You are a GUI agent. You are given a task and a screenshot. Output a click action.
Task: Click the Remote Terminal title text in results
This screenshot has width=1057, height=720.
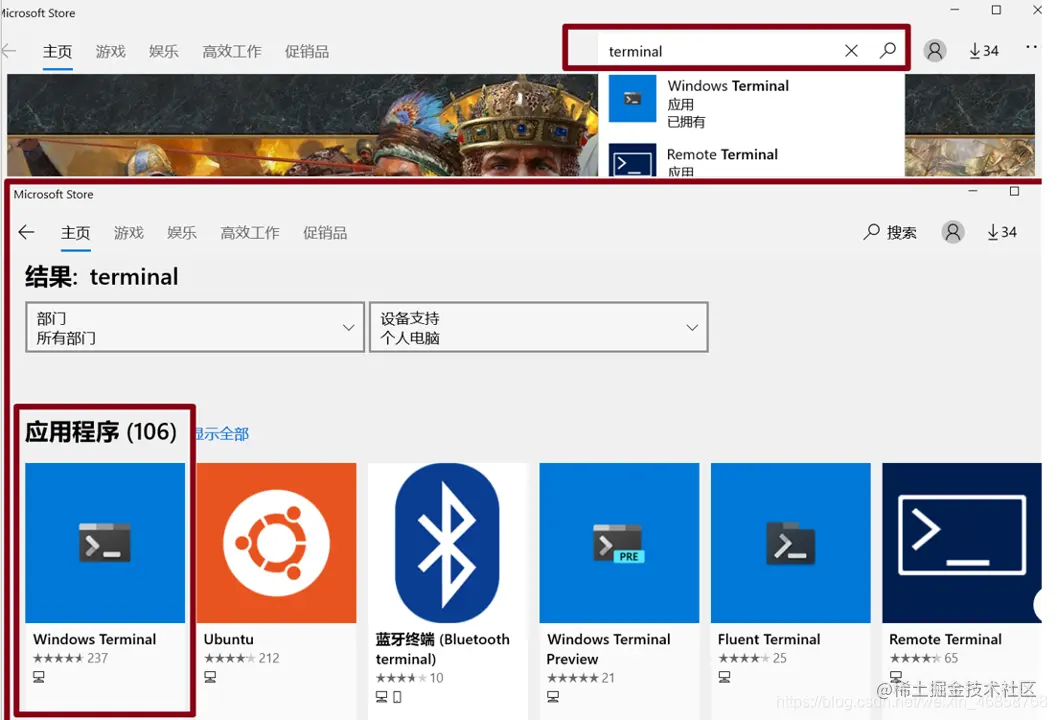tap(945, 639)
